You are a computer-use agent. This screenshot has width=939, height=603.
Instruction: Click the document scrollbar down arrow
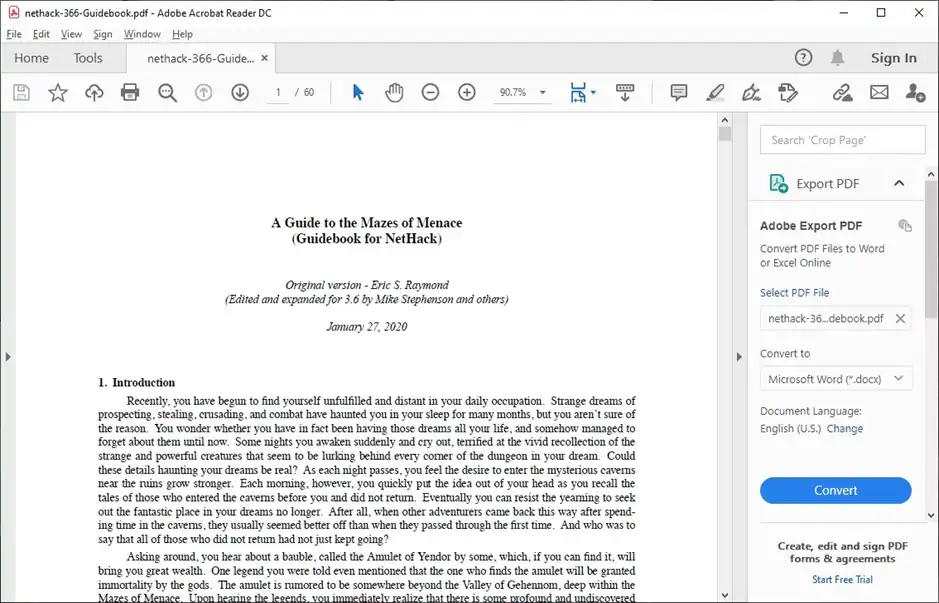pyautogui.click(x=725, y=595)
